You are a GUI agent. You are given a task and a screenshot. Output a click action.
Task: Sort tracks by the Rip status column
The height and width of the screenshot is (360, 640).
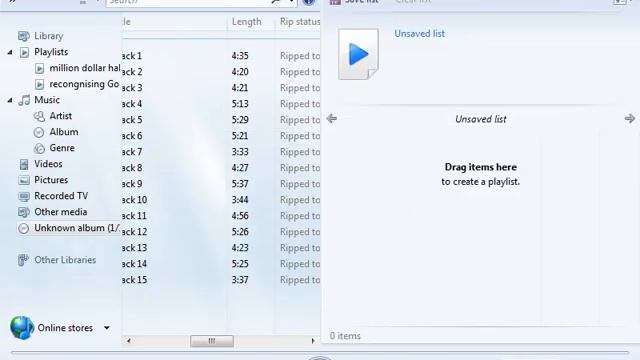[x=300, y=22]
